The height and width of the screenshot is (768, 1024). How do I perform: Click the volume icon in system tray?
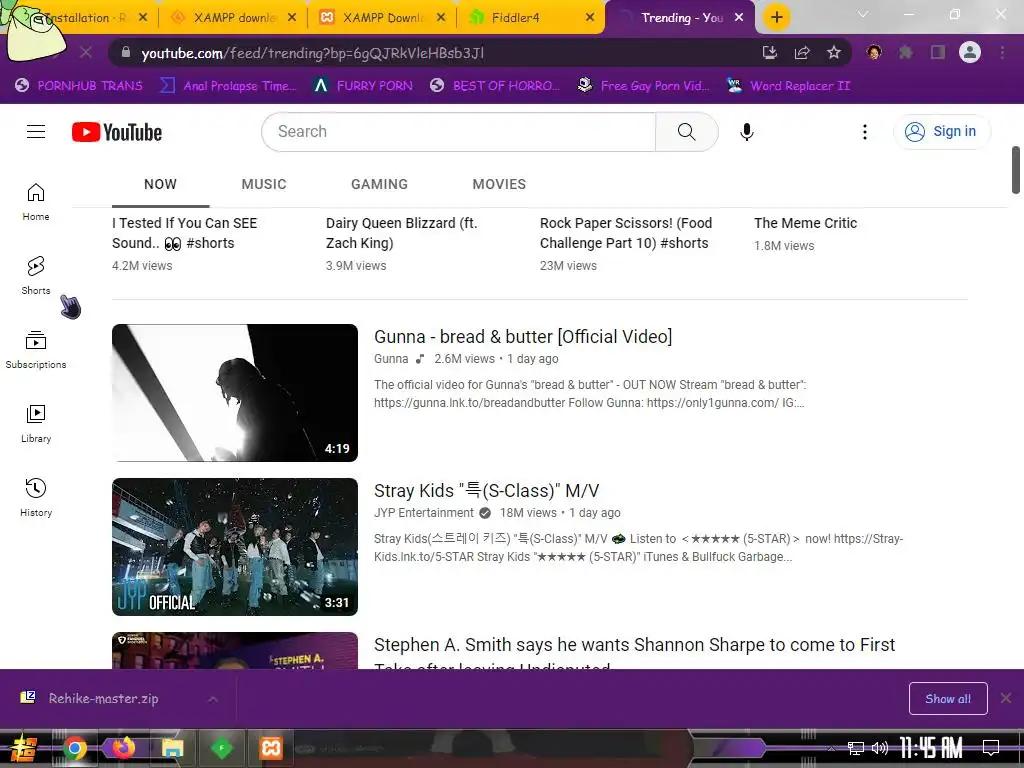(880, 748)
